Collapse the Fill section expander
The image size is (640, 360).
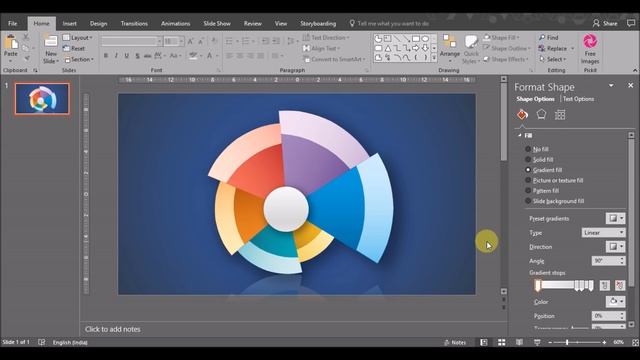[x=520, y=135]
